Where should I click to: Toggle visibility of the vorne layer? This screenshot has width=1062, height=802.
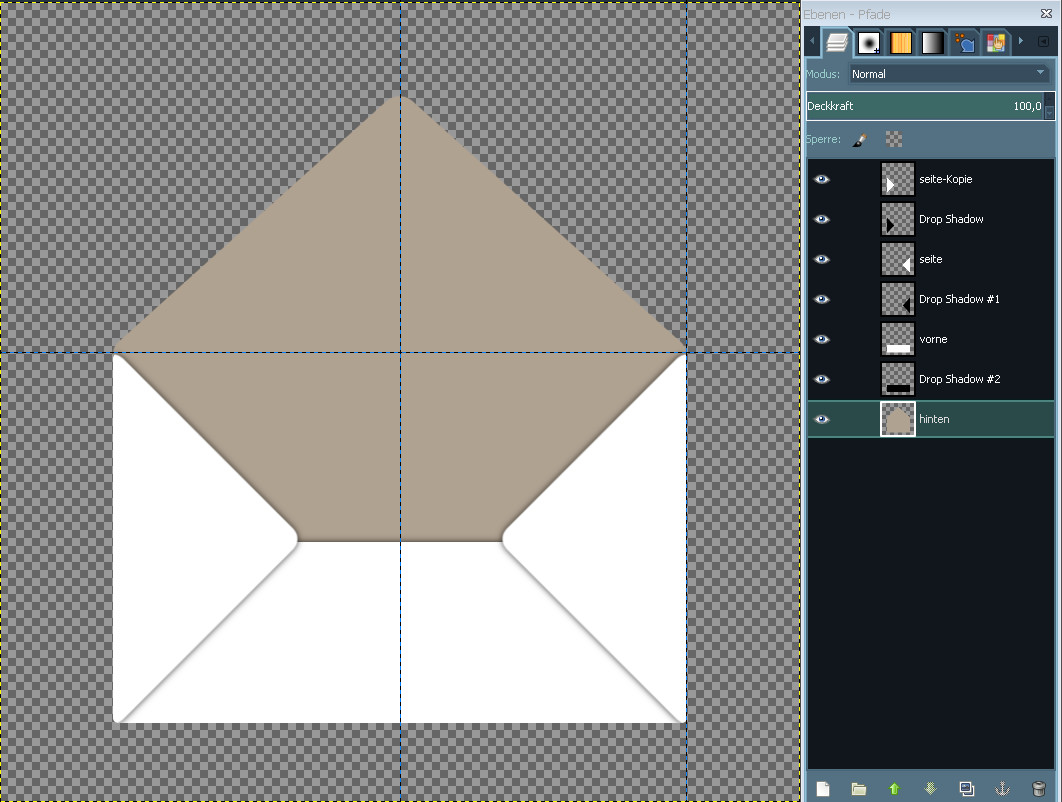[822, 339]
